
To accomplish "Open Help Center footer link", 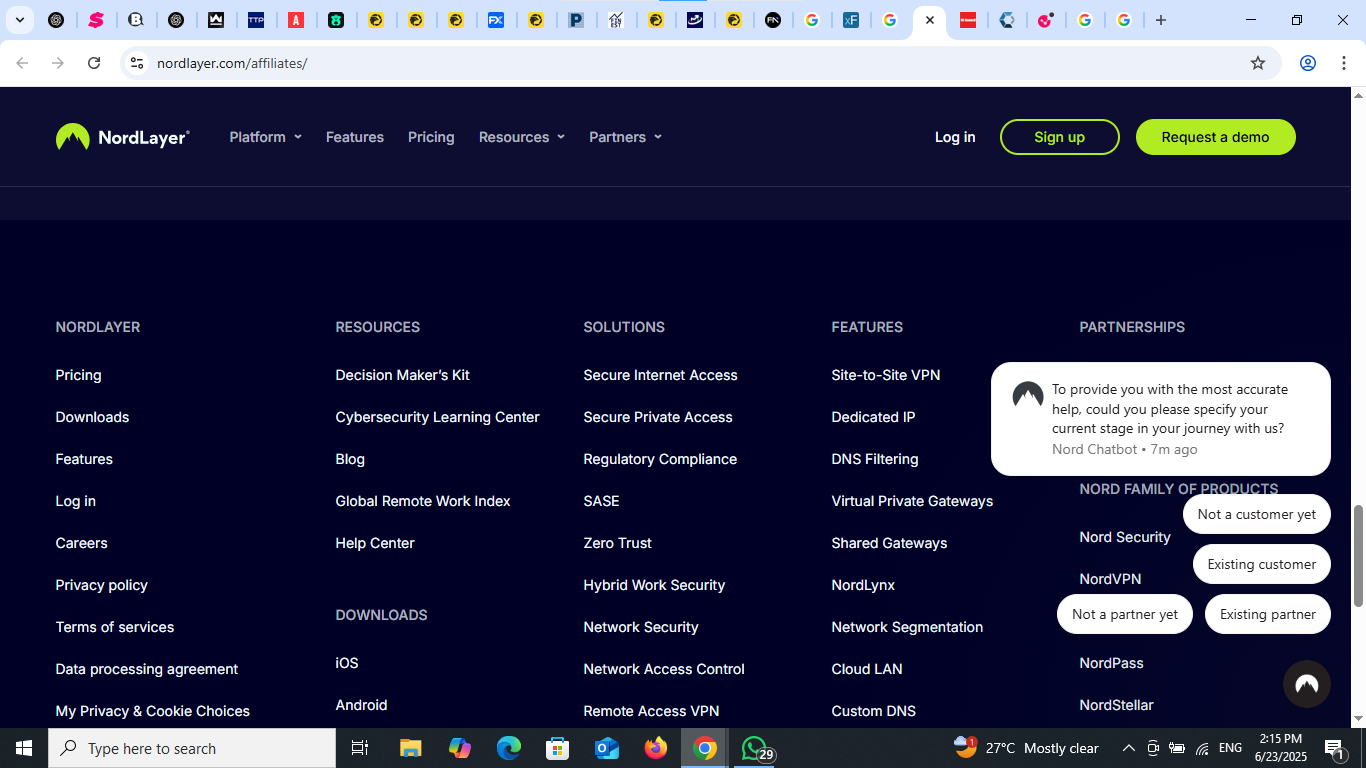I will 375,543.
